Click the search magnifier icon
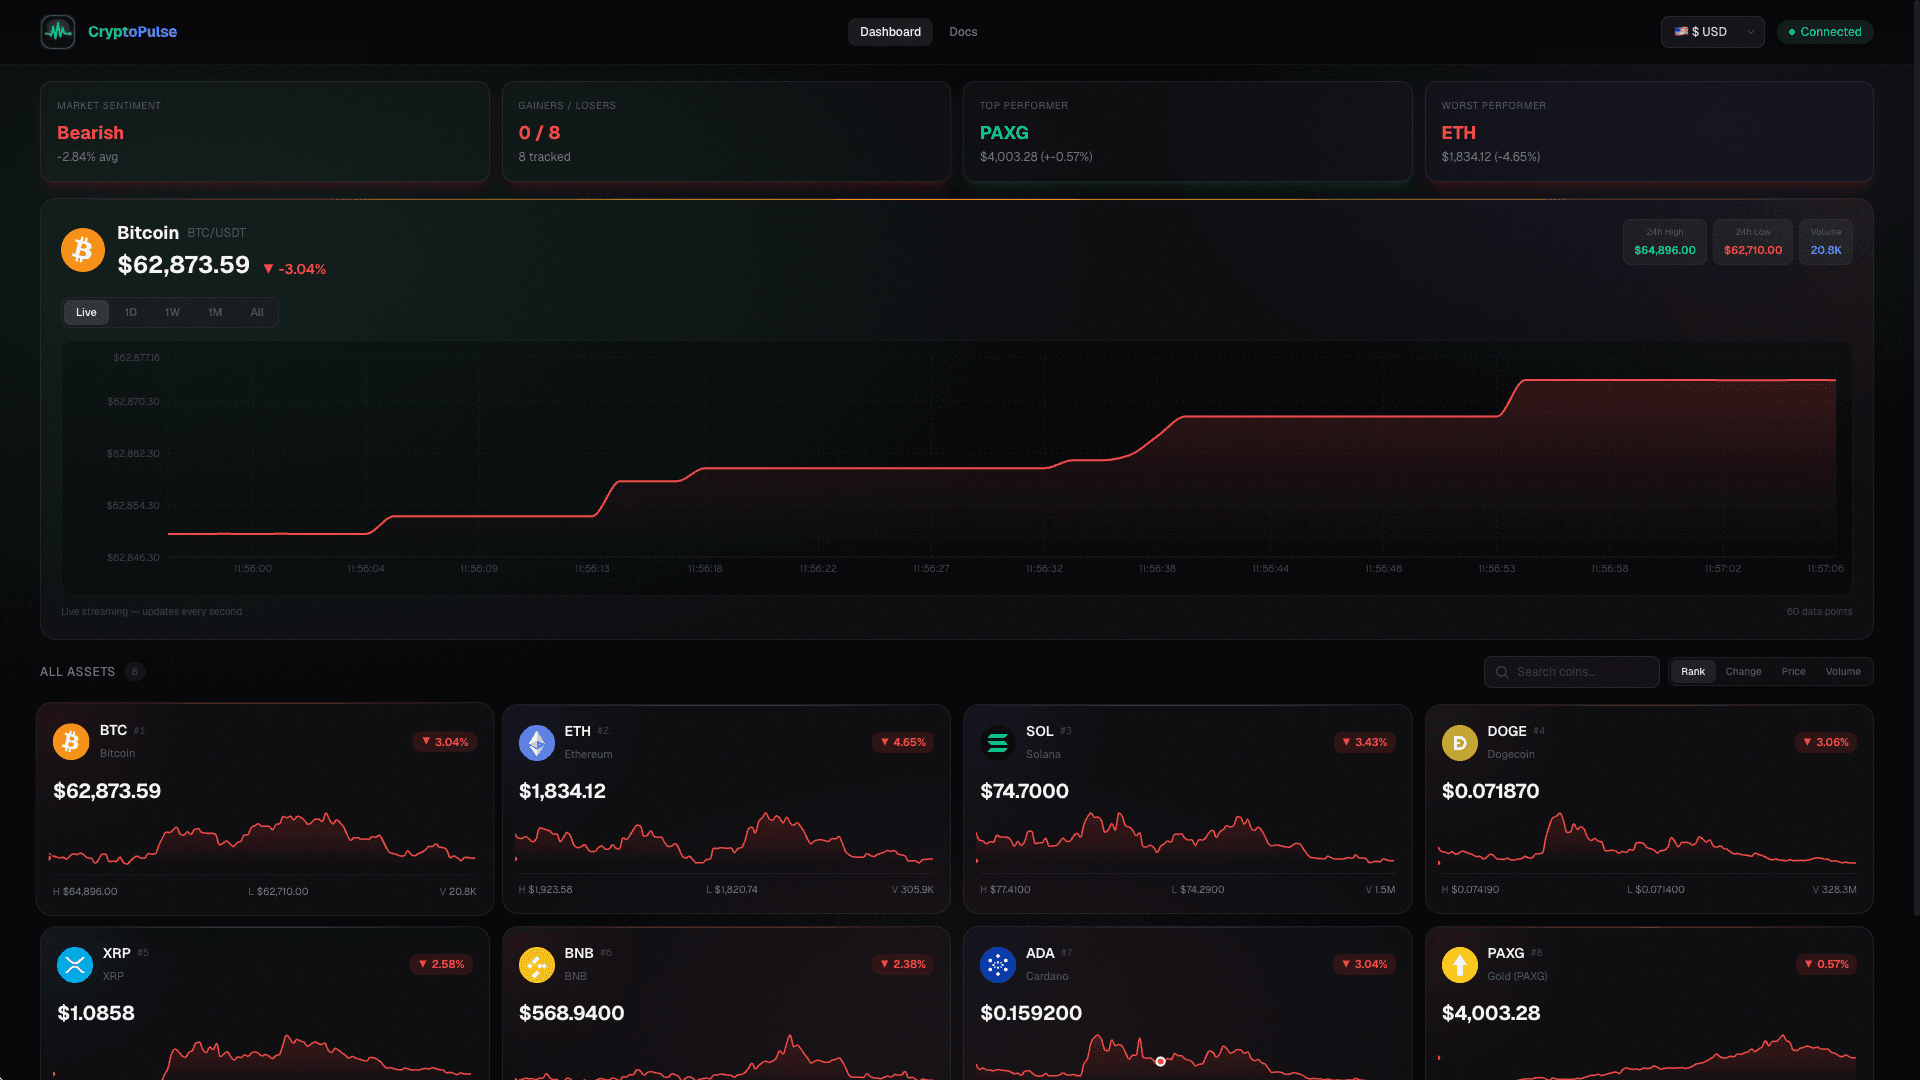The width and height of the screenshot is (1920, 1080). click(1502, 672)
